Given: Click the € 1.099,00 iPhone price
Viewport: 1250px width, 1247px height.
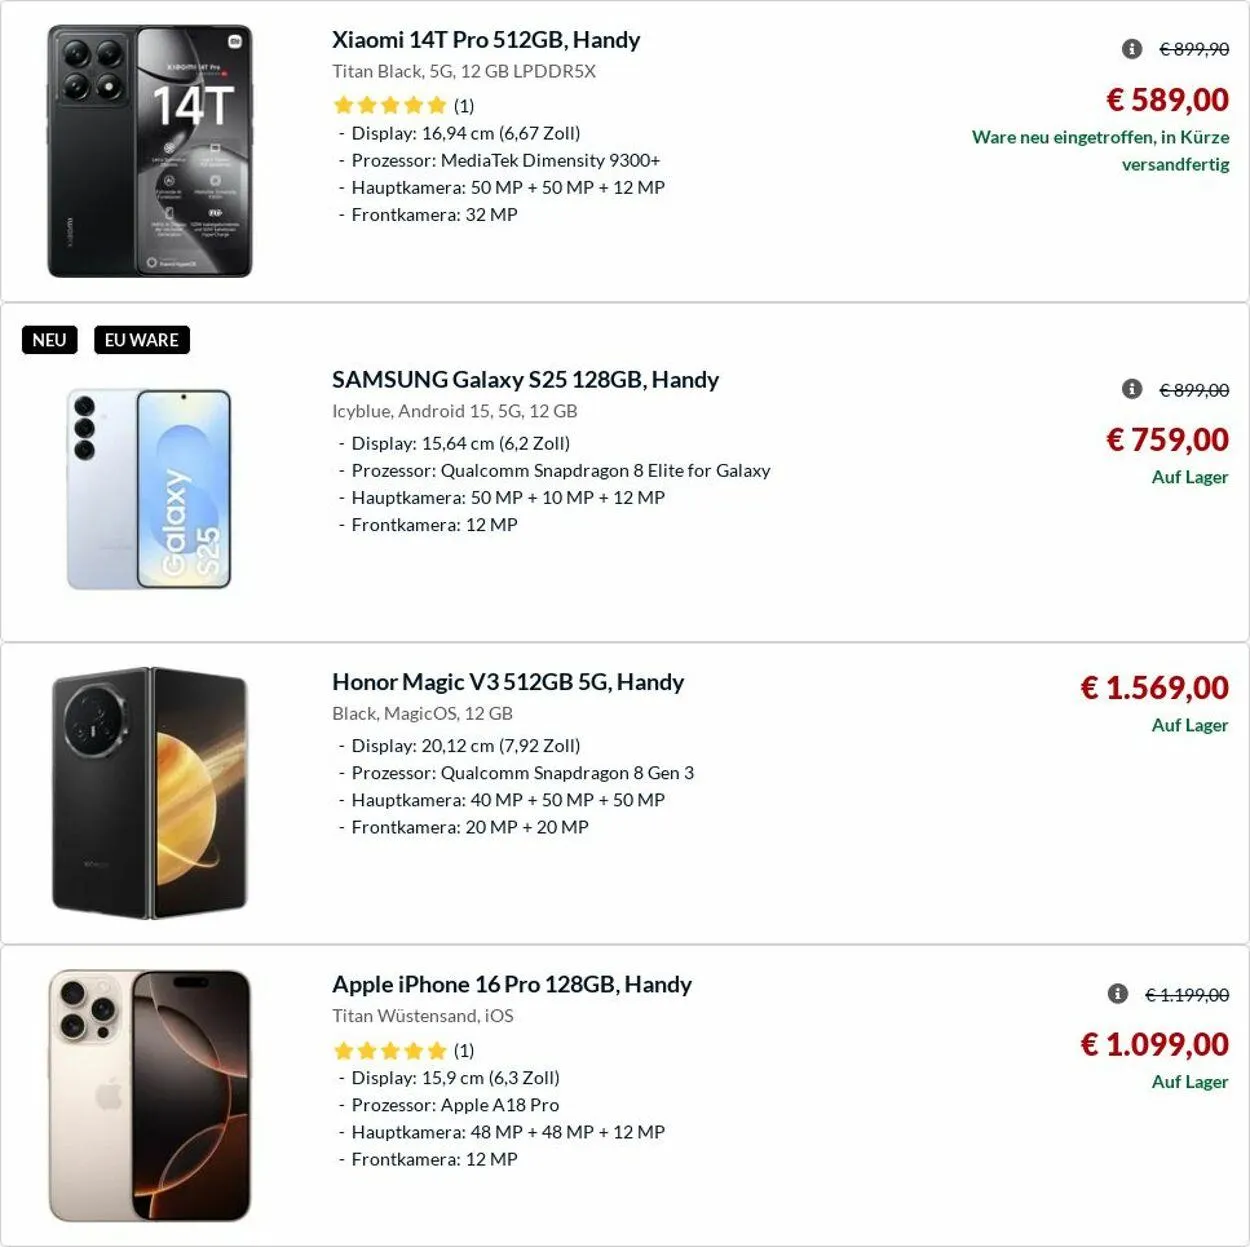Looking at the screenshot, I should tap(1154, 1044).
